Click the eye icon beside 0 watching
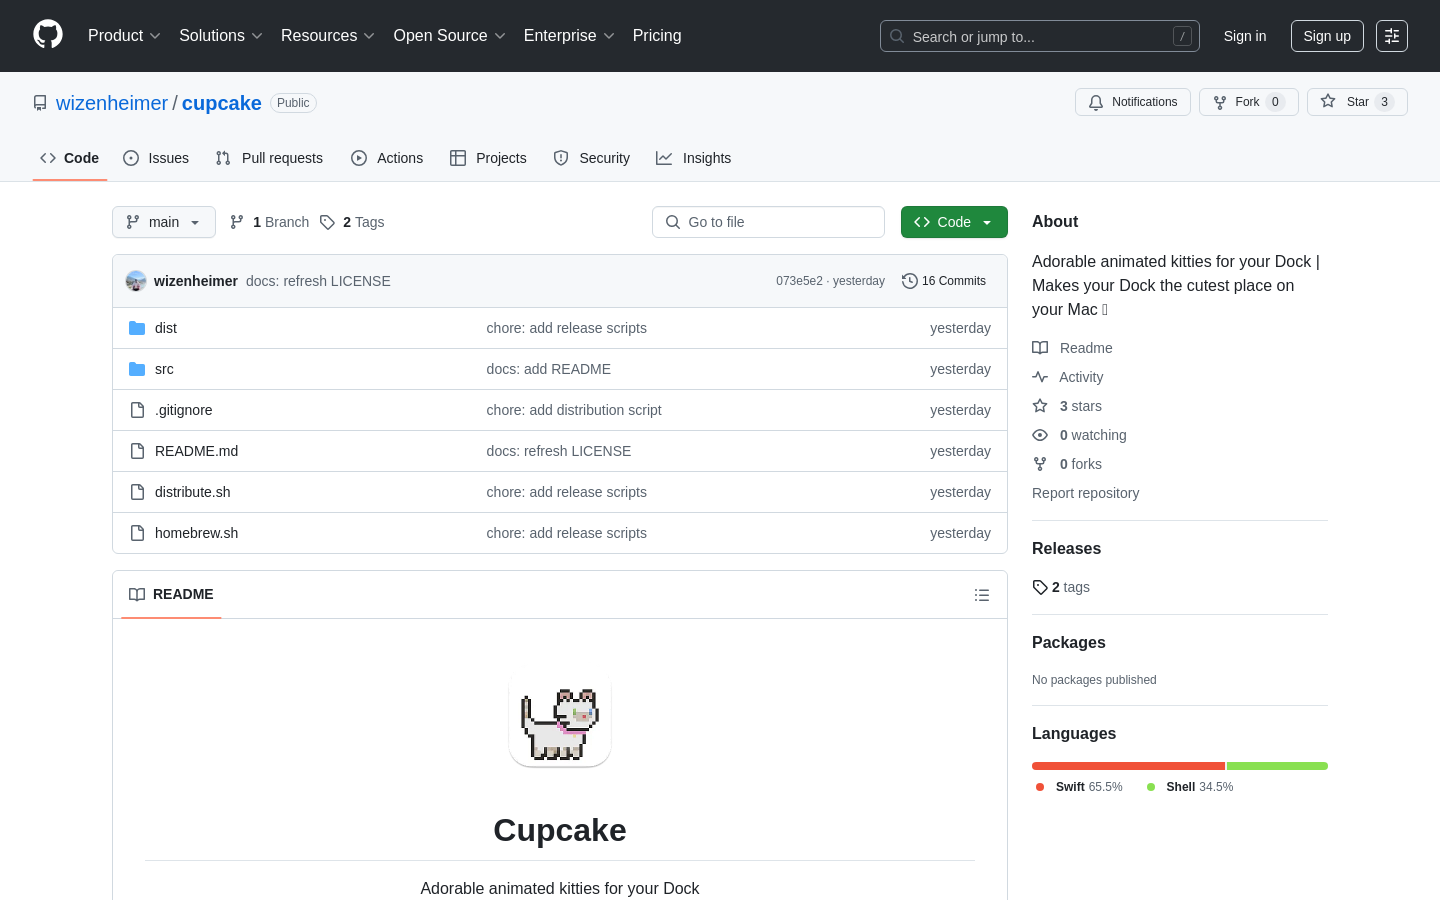 (1040, 435)
